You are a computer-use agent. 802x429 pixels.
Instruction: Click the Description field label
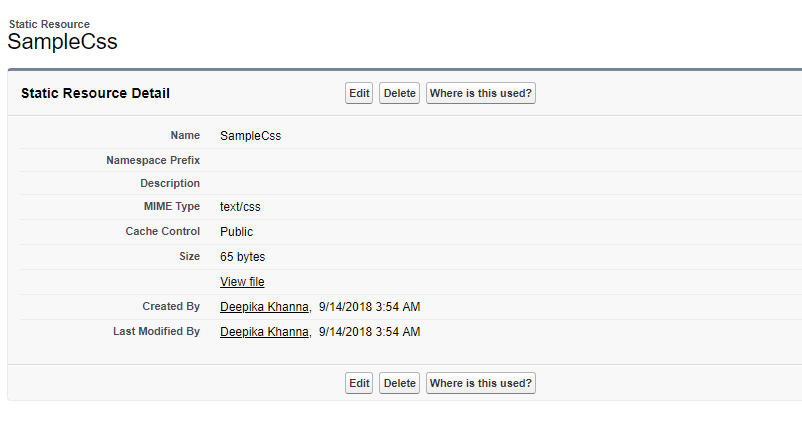[170, 184]
